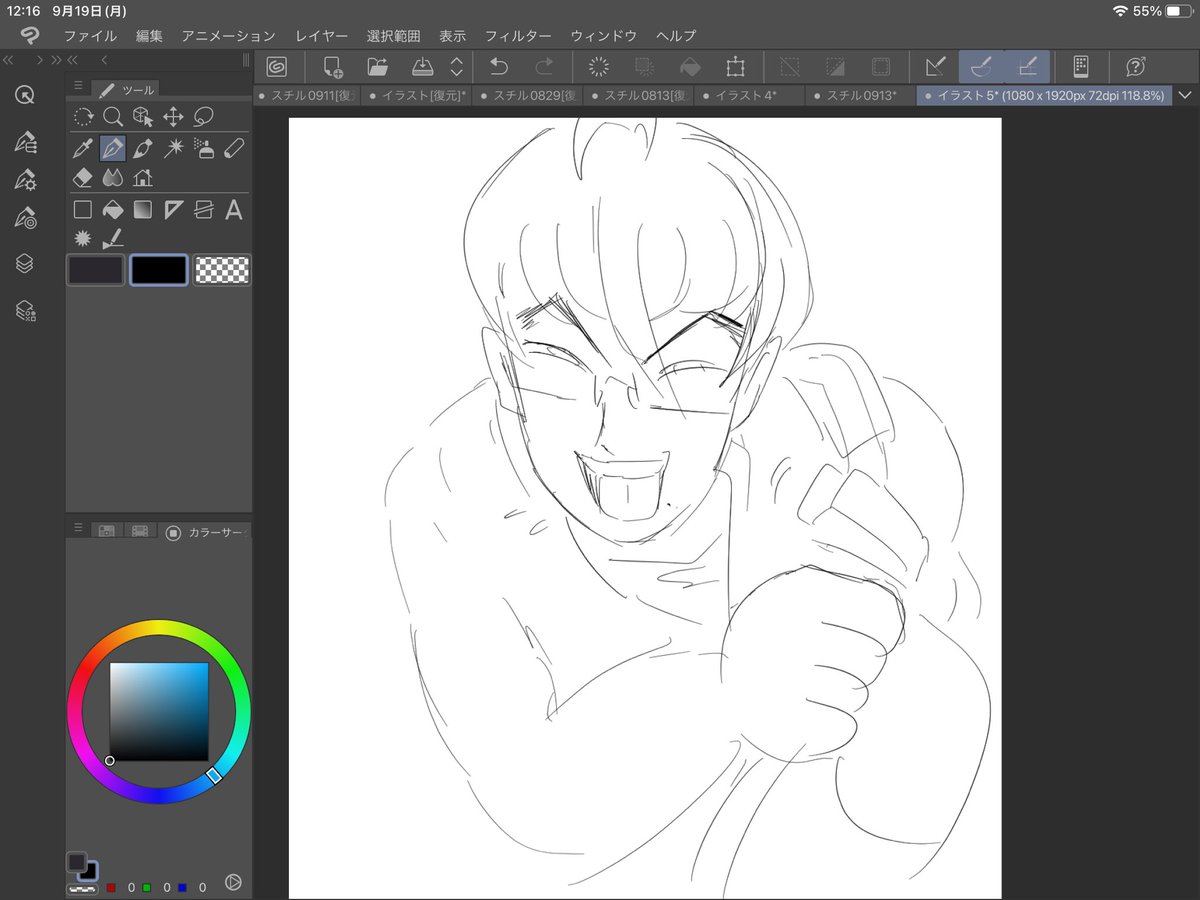The width and height of the screenshot is (1200, 900).
Task: Toggle snap to ruler
Action: pyautogui.click(x=935, y=67)
